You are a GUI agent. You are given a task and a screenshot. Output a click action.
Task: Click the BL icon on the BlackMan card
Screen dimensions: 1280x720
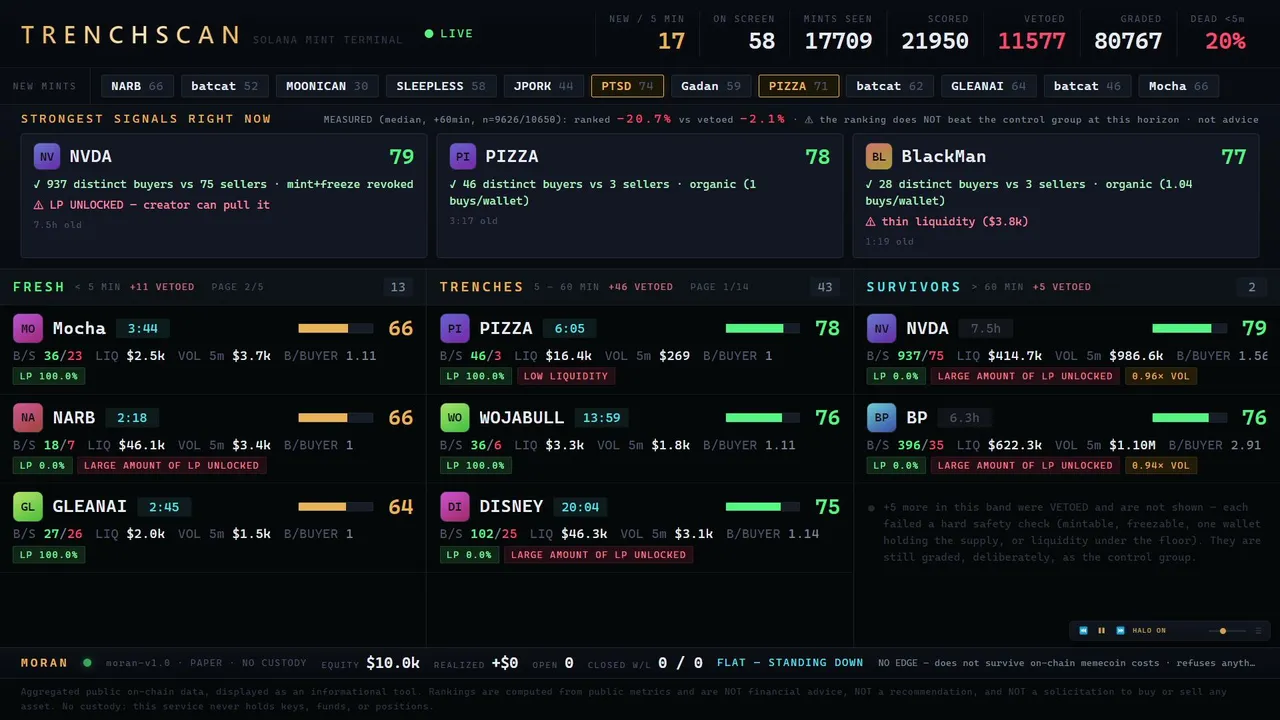pyautogui.click(x=879, y=157)
